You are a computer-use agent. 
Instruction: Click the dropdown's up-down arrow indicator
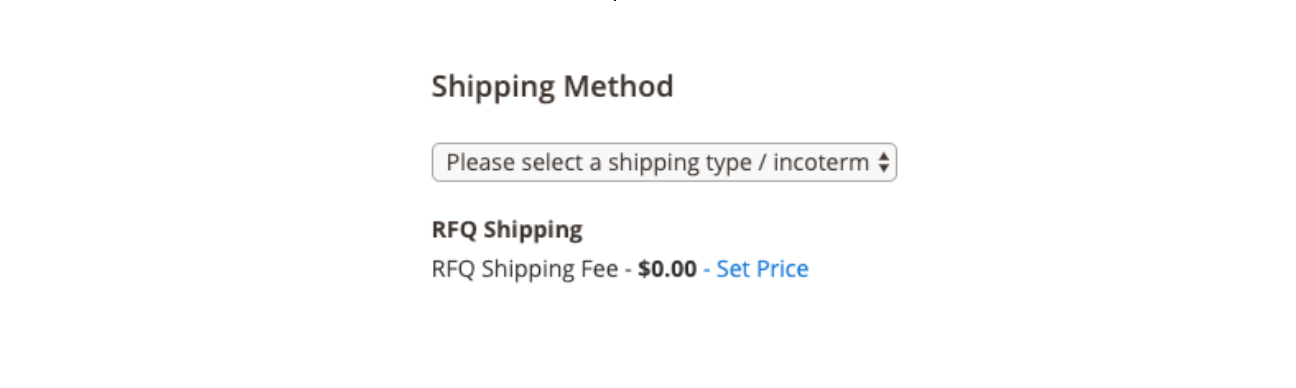pyautogui.click(x=883, y=163)
